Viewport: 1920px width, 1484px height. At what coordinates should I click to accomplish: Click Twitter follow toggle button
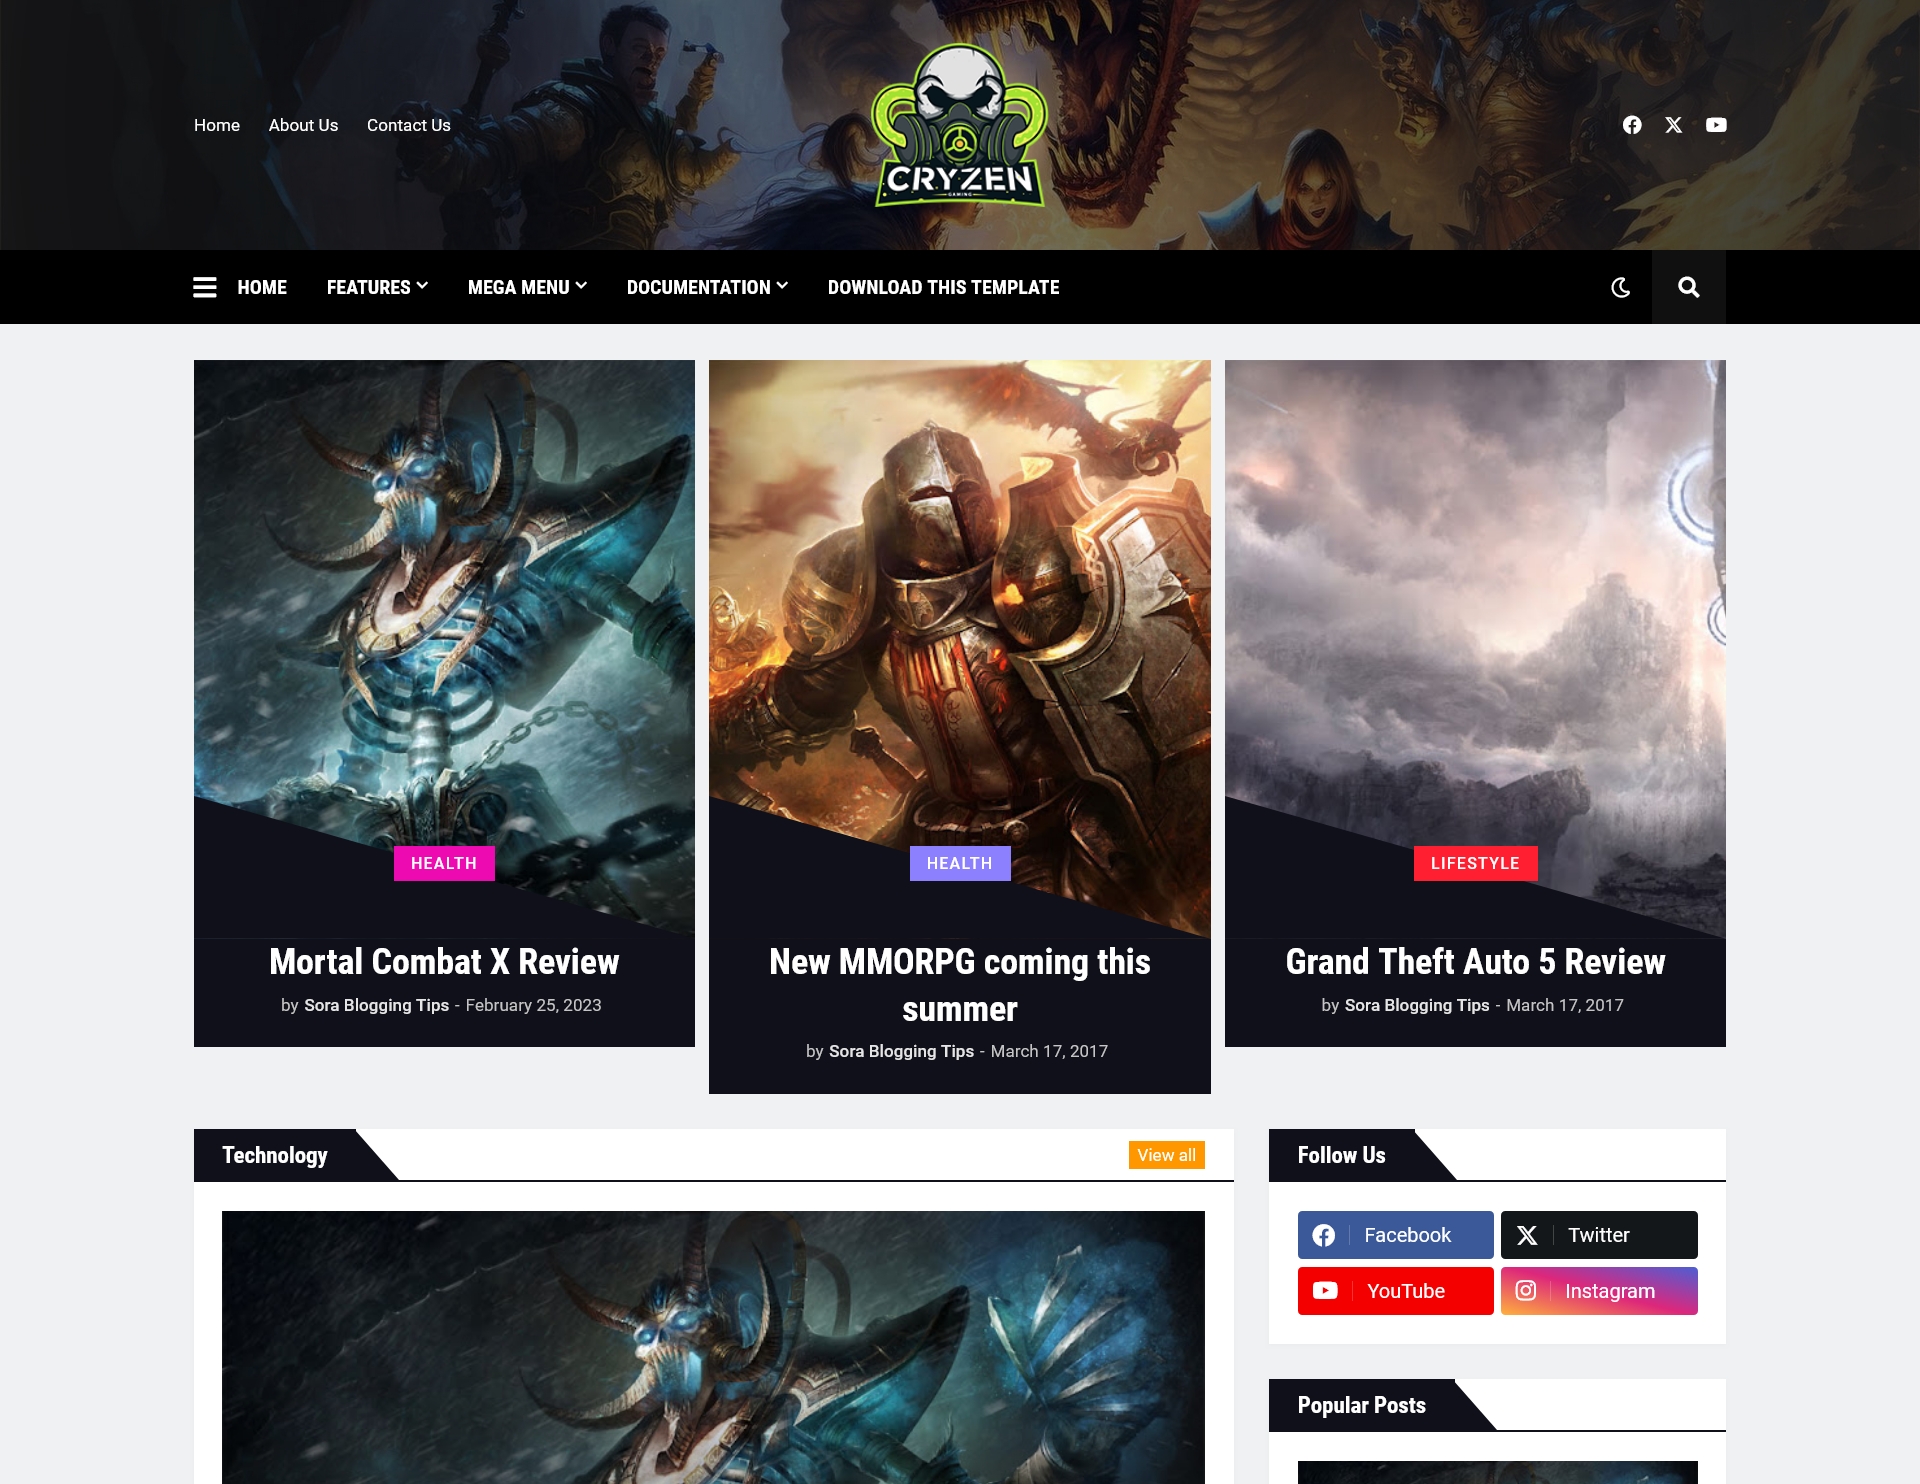point(1597,1235)
